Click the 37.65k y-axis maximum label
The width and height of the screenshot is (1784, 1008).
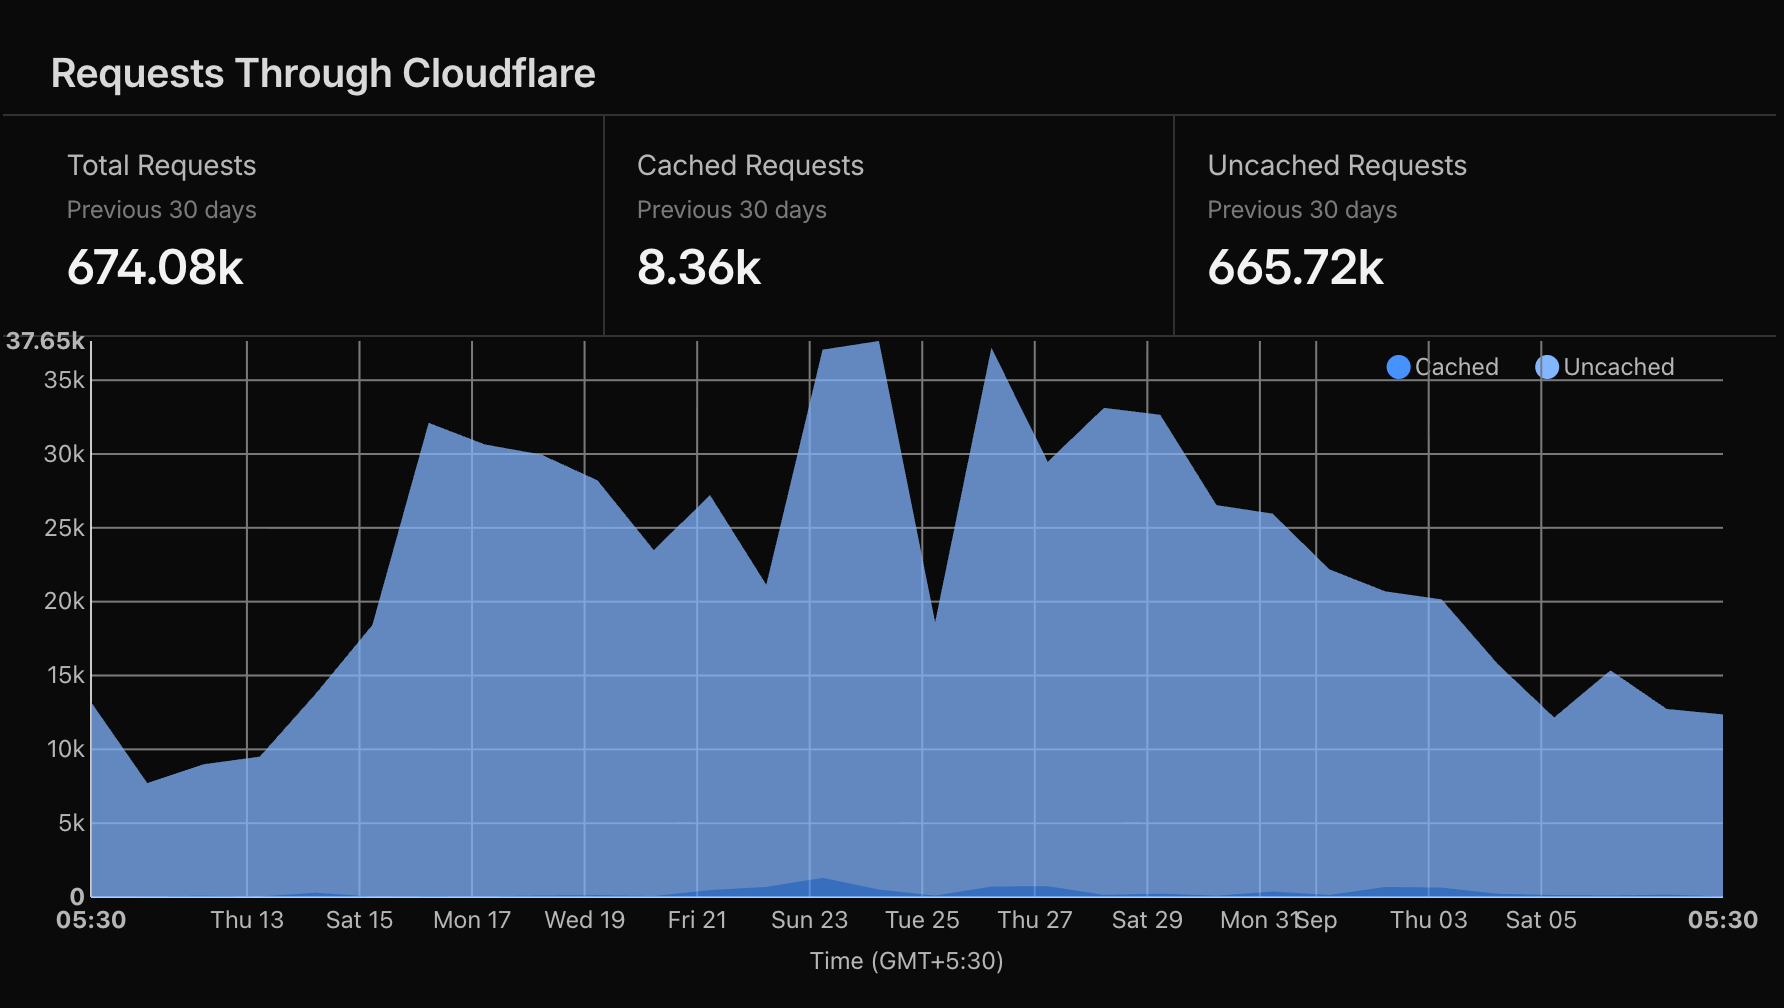point(45,341)
